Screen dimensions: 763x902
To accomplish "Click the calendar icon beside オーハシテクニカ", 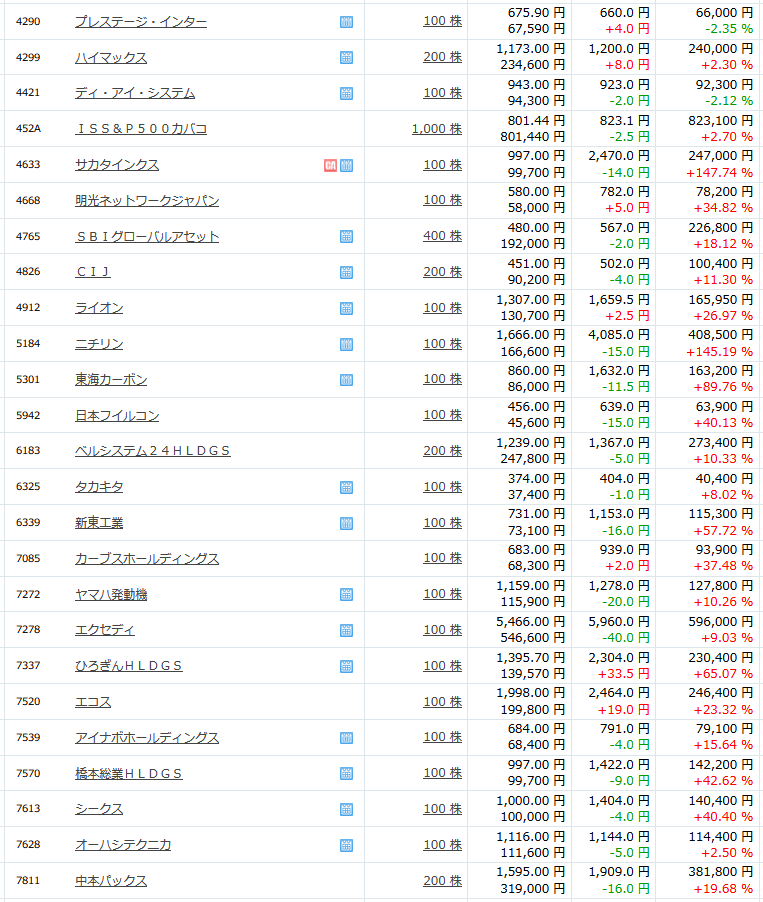I will (x=346, y=846).
